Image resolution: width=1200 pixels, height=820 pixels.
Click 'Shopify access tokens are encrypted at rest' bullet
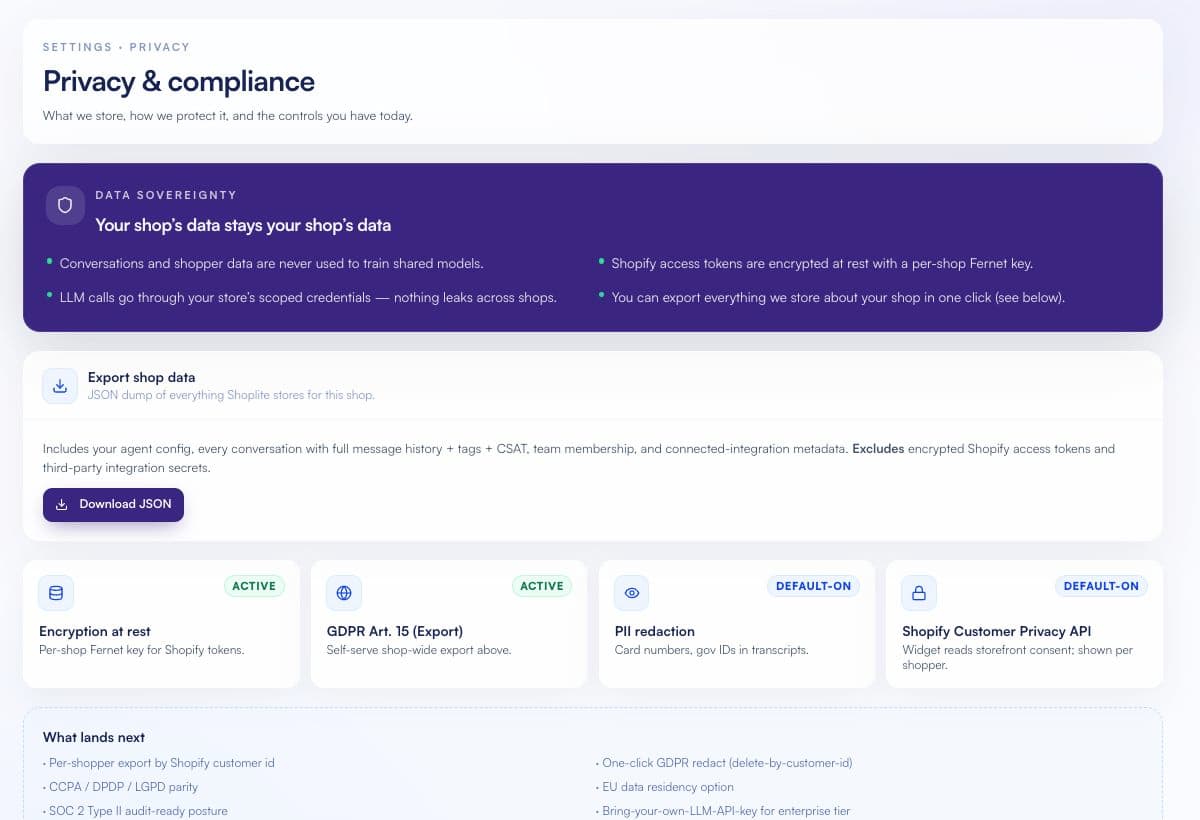point(822,264)
